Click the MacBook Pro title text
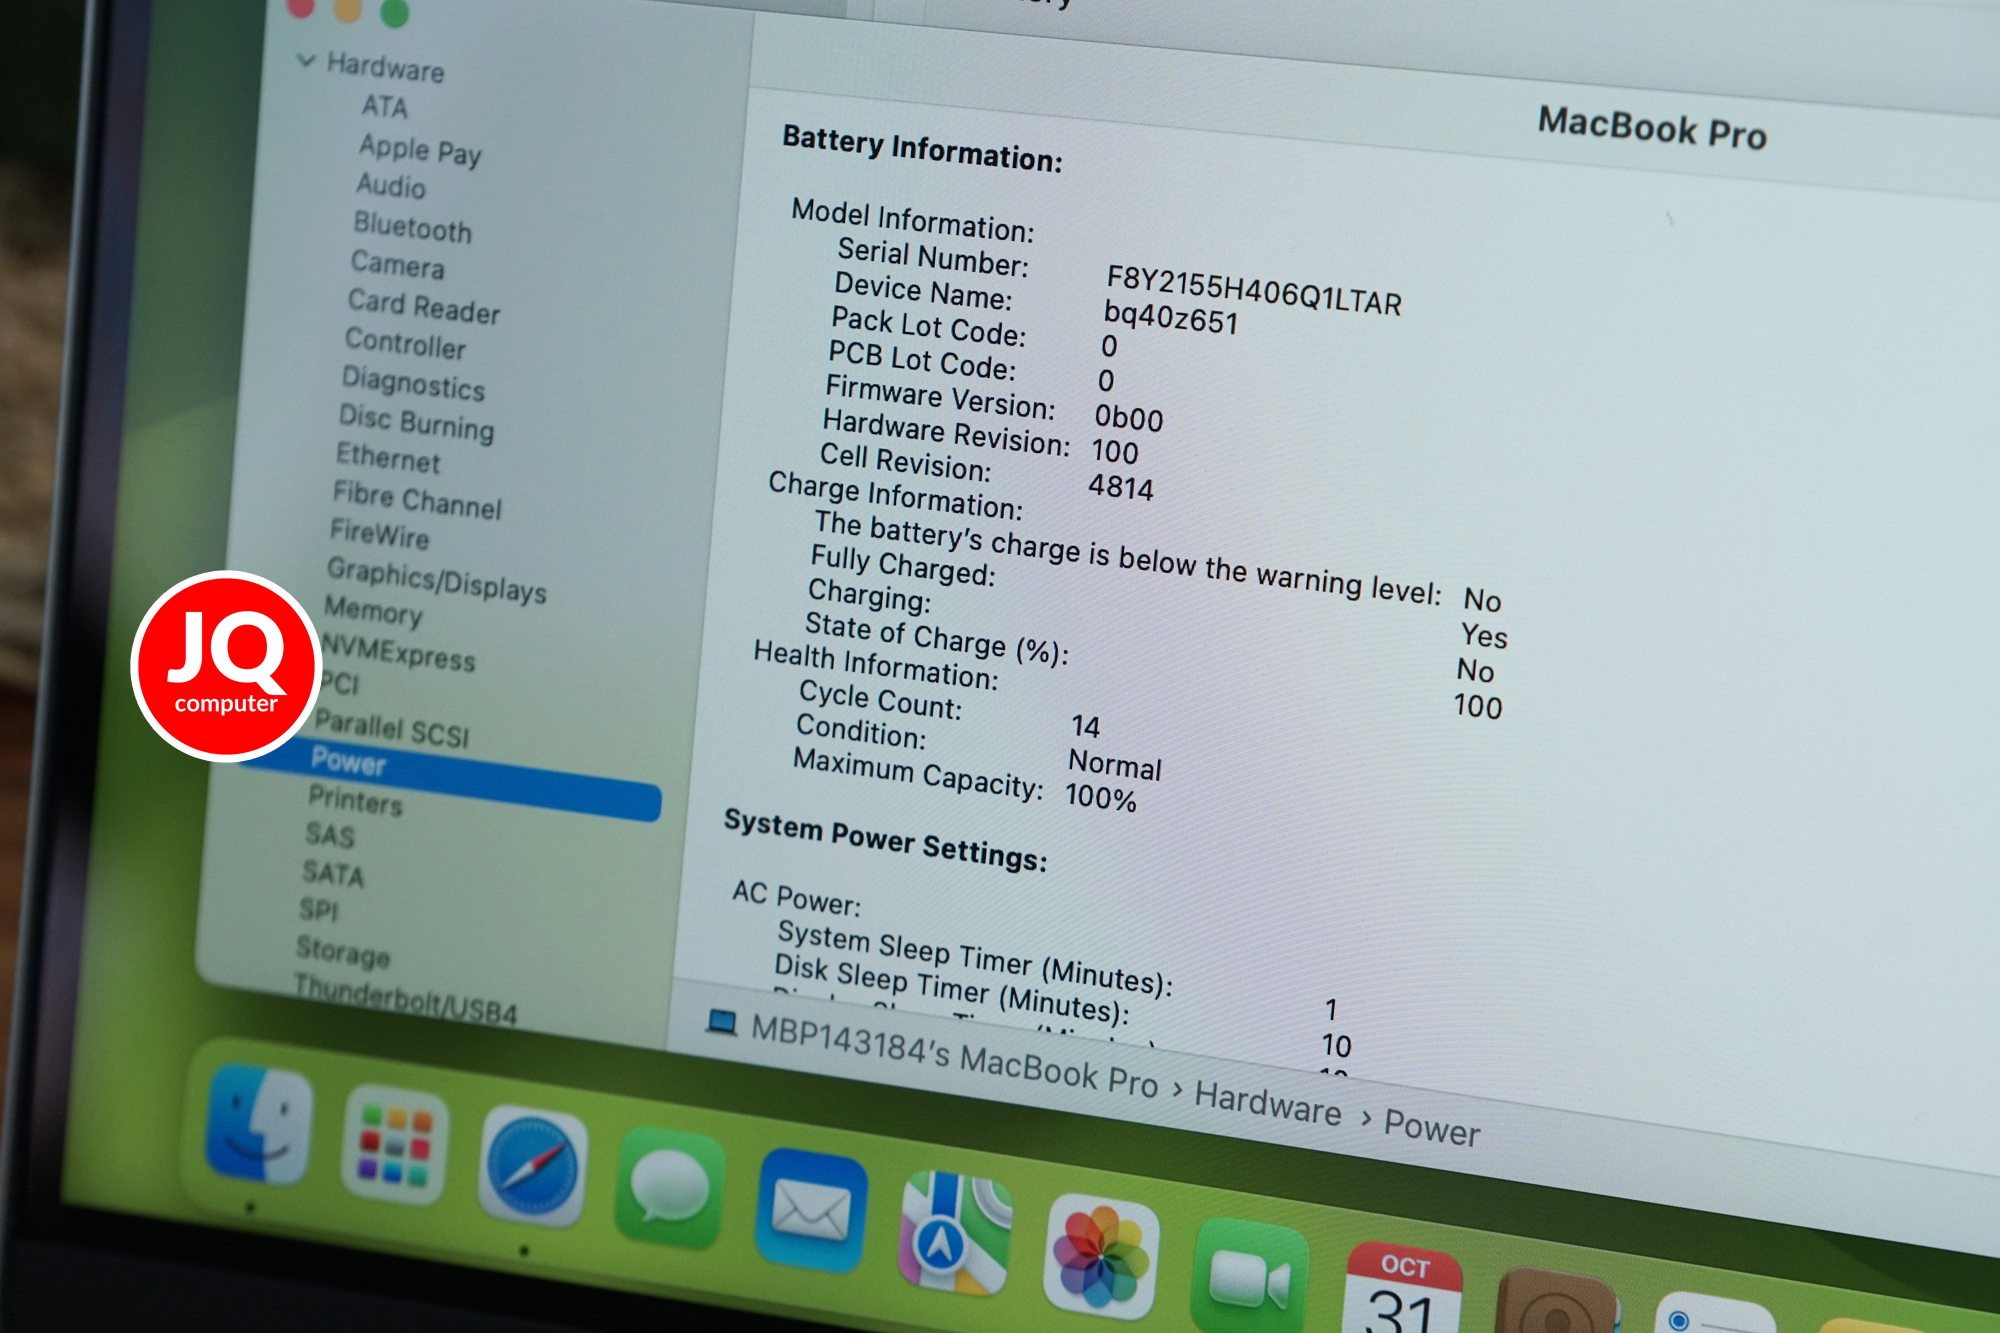Image resolution: width=2000 pixels, height=1333 pixels. tap(1652, 128)
